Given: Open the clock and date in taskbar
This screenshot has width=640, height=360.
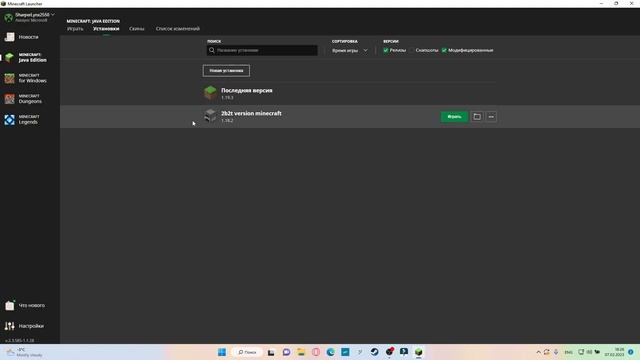Looking at the screenshot, I should [x=614, y=352].
